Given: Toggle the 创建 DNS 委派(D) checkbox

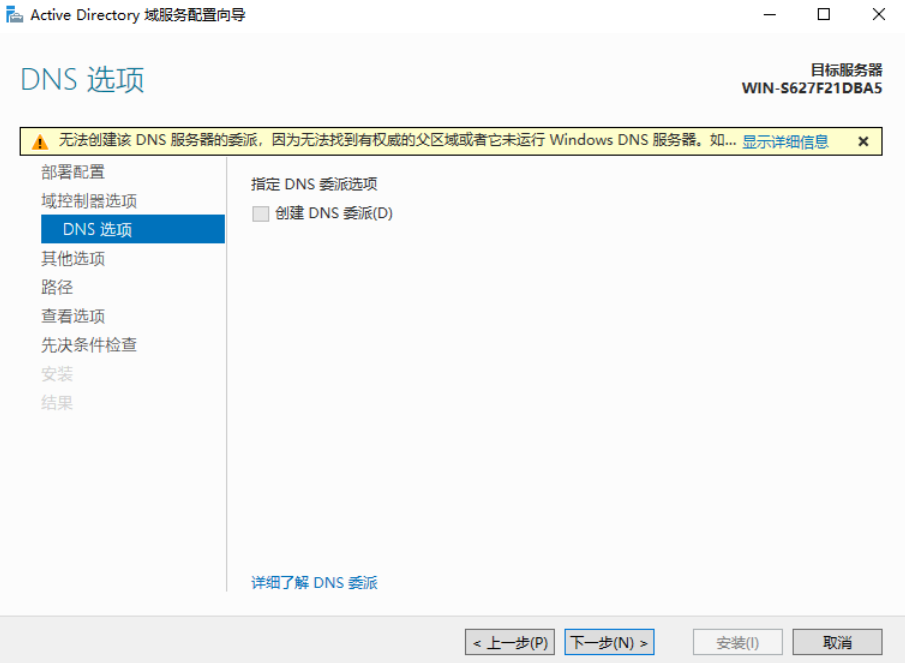Looking at the screenshot, I should pyautogui.click(x=260, y=213).
